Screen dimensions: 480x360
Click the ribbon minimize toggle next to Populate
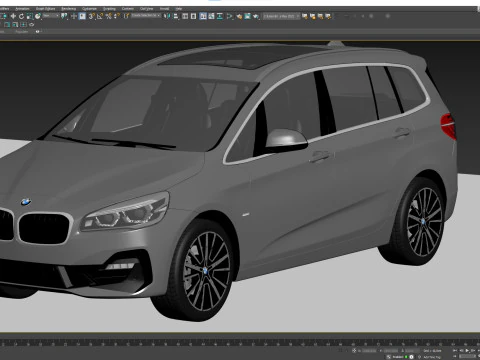(38, 32)
